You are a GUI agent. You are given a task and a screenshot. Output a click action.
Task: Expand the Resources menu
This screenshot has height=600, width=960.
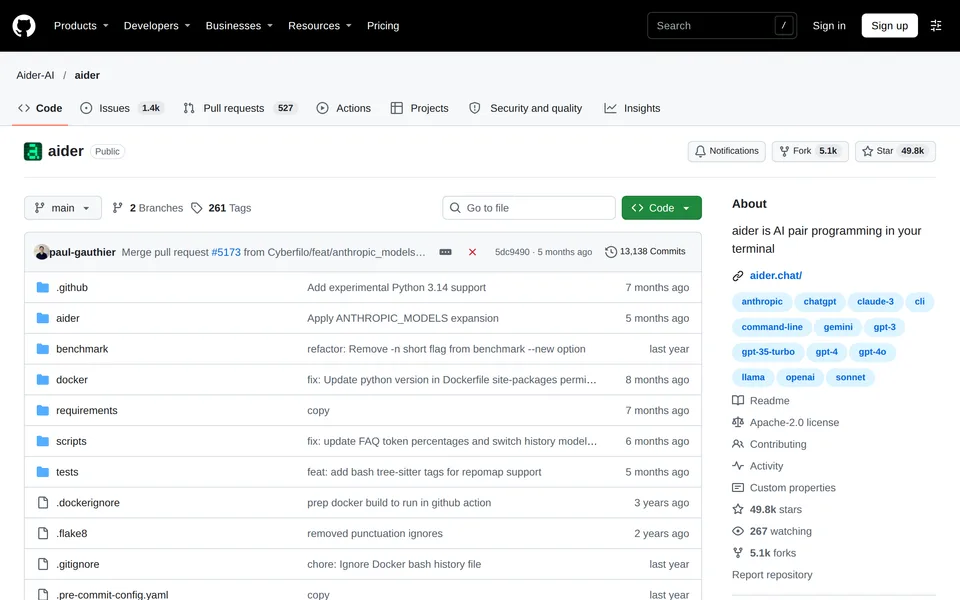pyautogui.click(x=320, y=26)
